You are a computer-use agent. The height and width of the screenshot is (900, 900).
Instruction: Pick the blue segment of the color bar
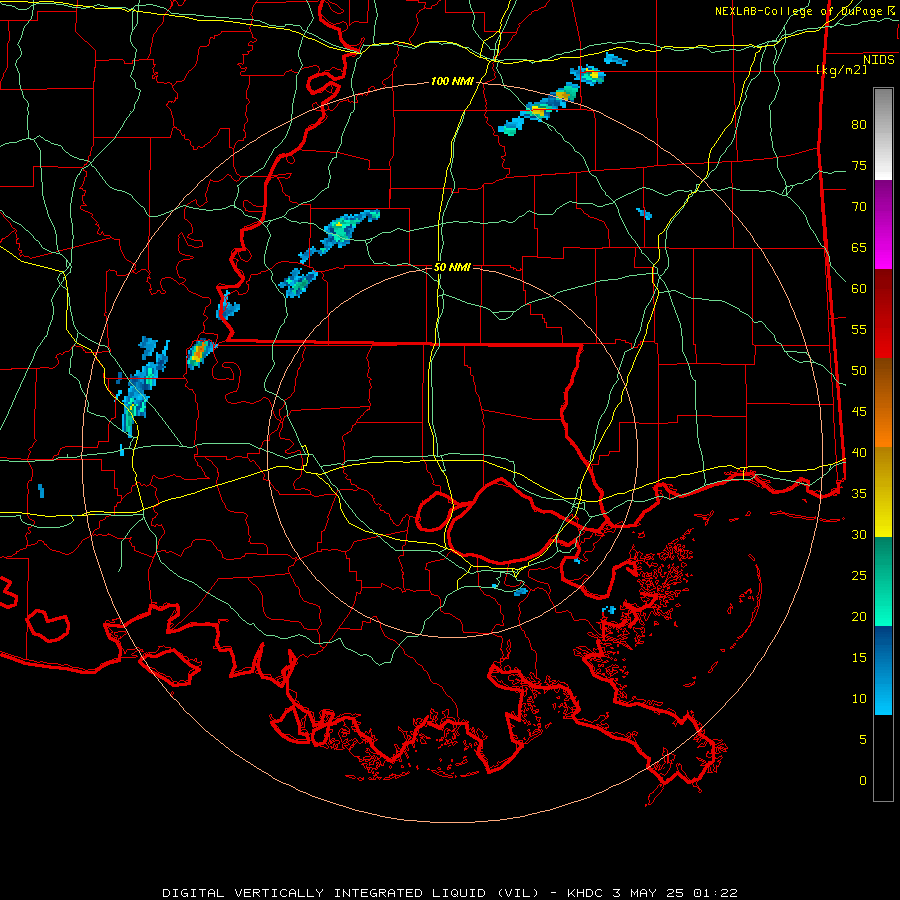(883, 670)
